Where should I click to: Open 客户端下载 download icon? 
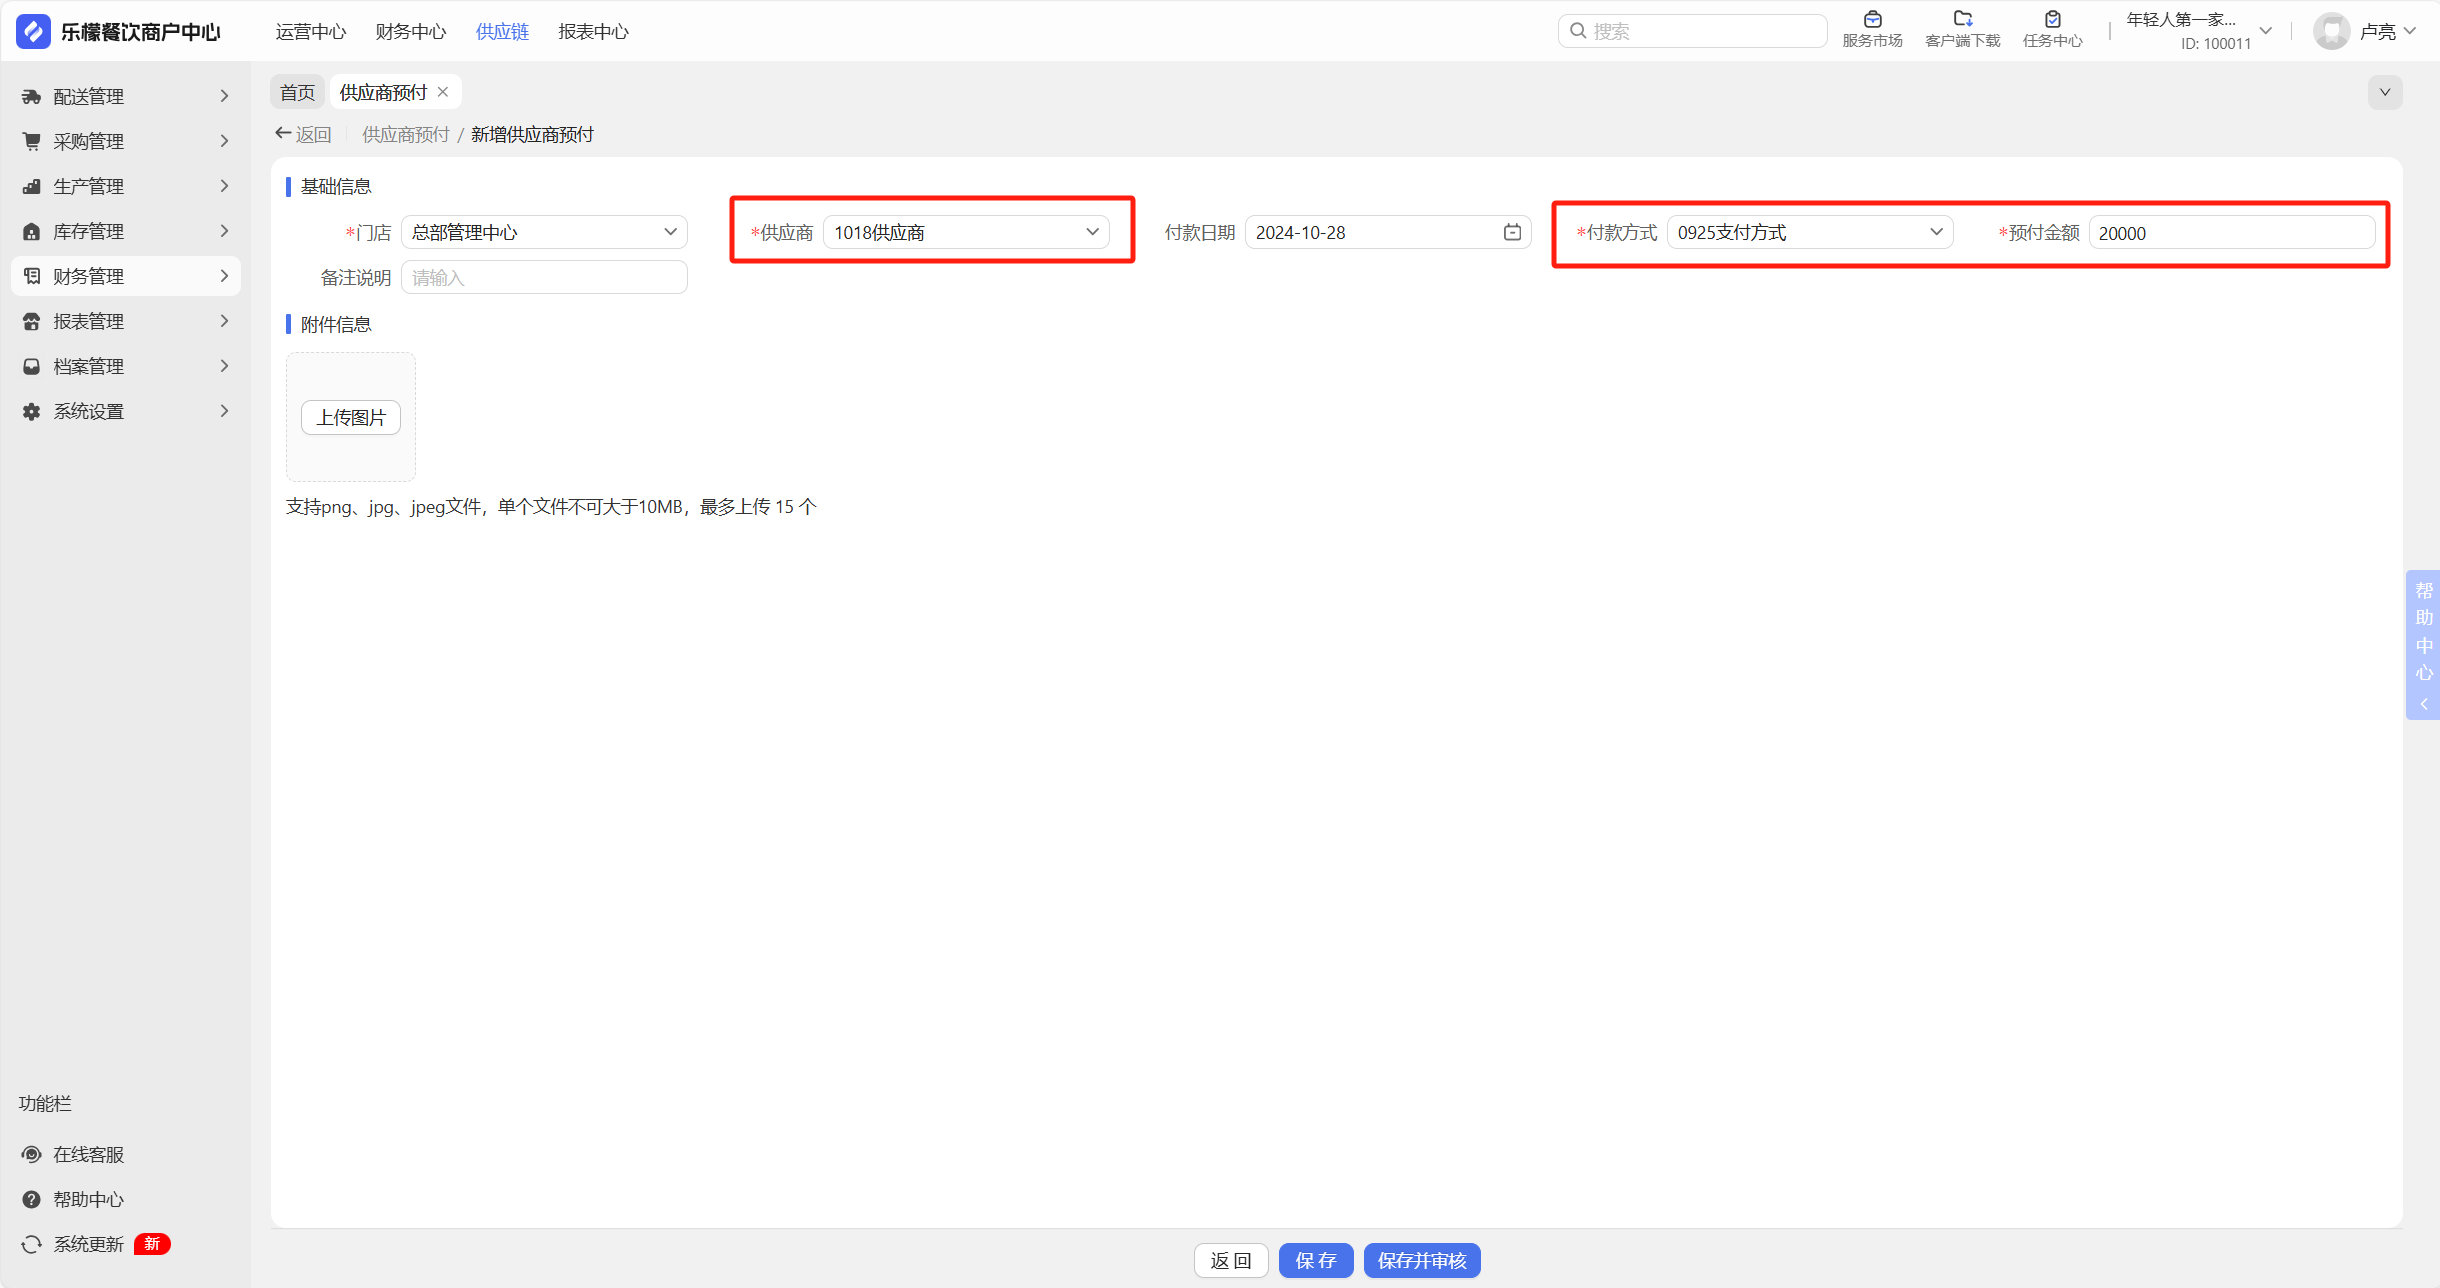tap(1962, 20)
